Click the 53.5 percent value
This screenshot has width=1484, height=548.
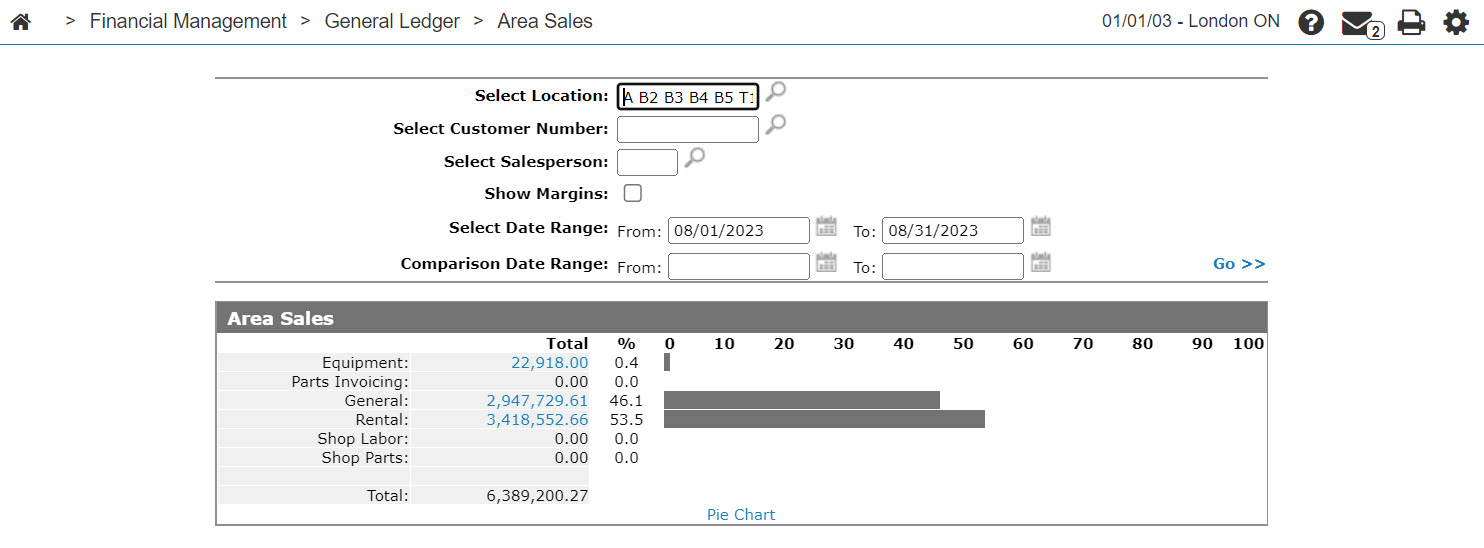pos(626,419)
